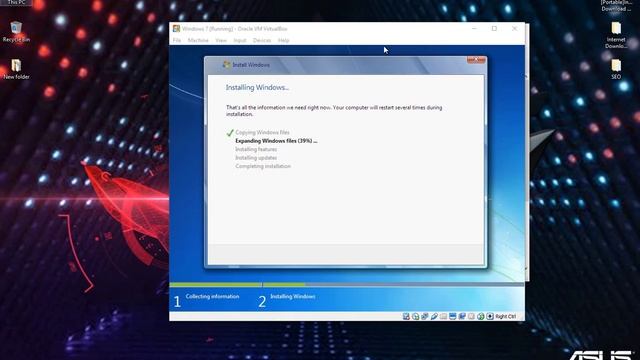
Task: Click step 1 Collecting information label
Action: point(212,297)
